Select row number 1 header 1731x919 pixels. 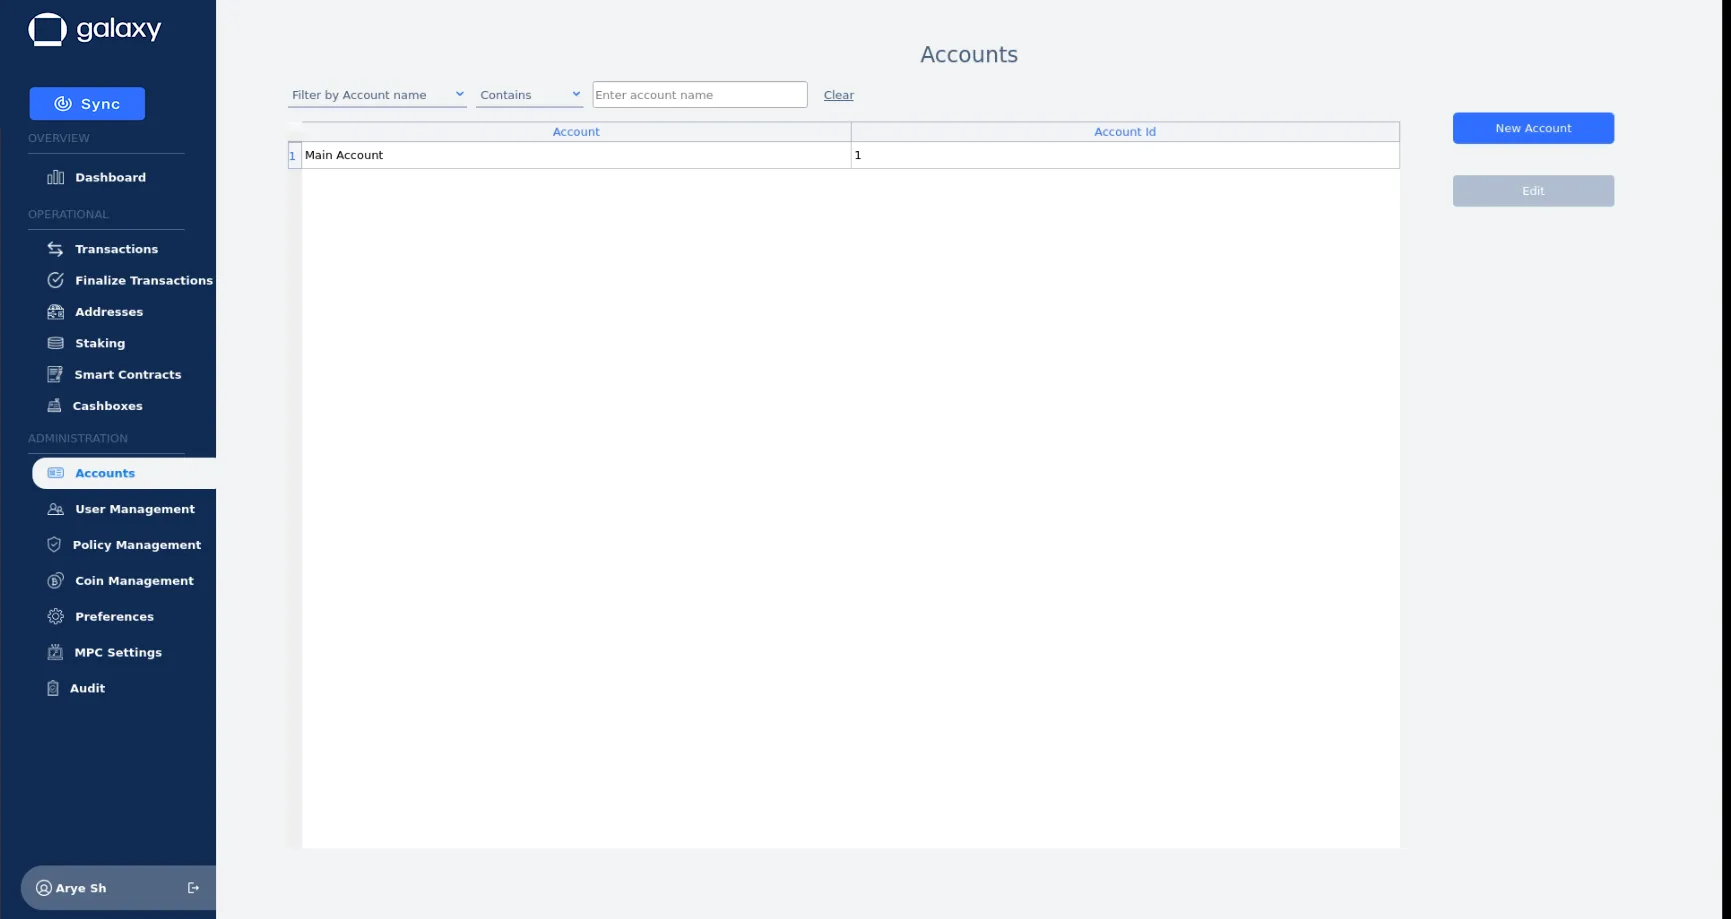(294, 155)
